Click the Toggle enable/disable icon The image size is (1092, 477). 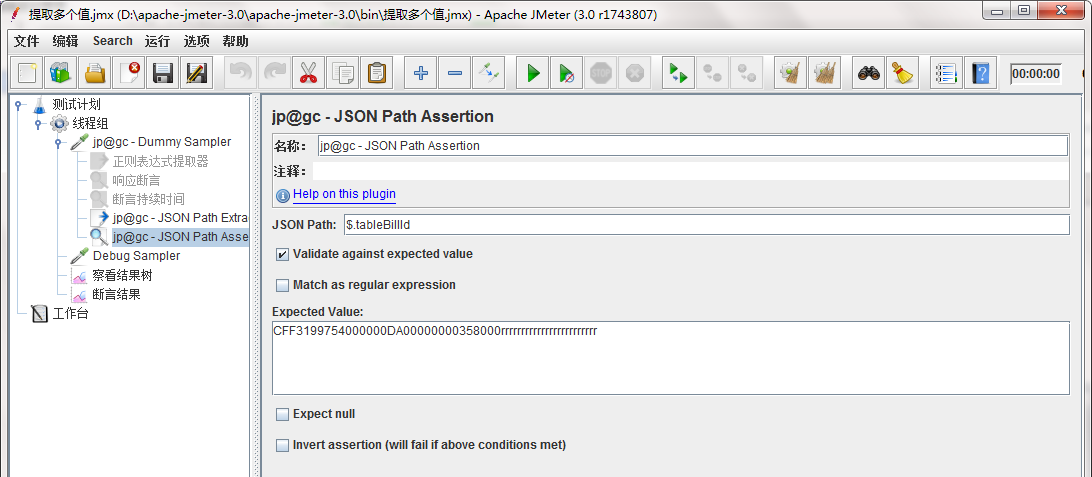coord(488,72)
